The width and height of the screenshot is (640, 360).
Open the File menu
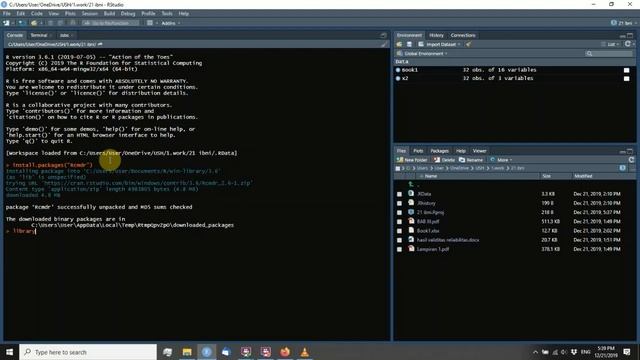point(7,13)
